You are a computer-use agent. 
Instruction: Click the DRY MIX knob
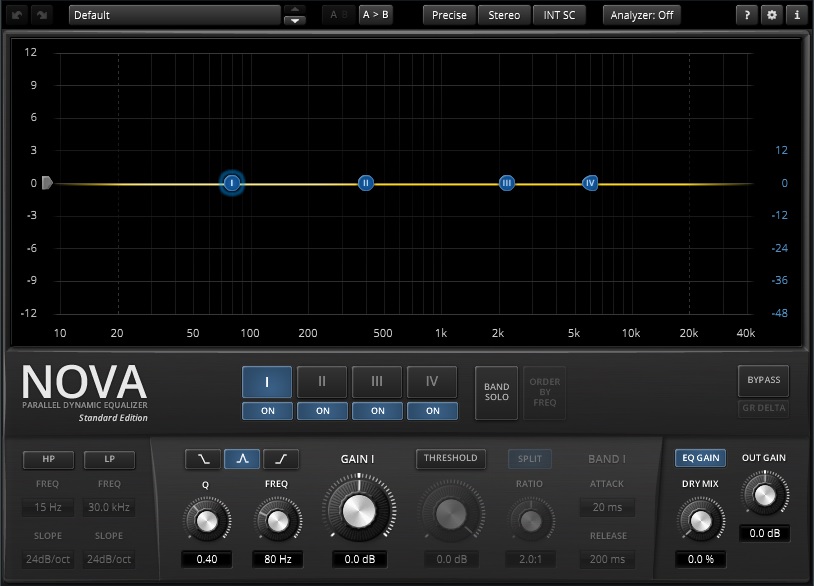(x=700, y=521)
